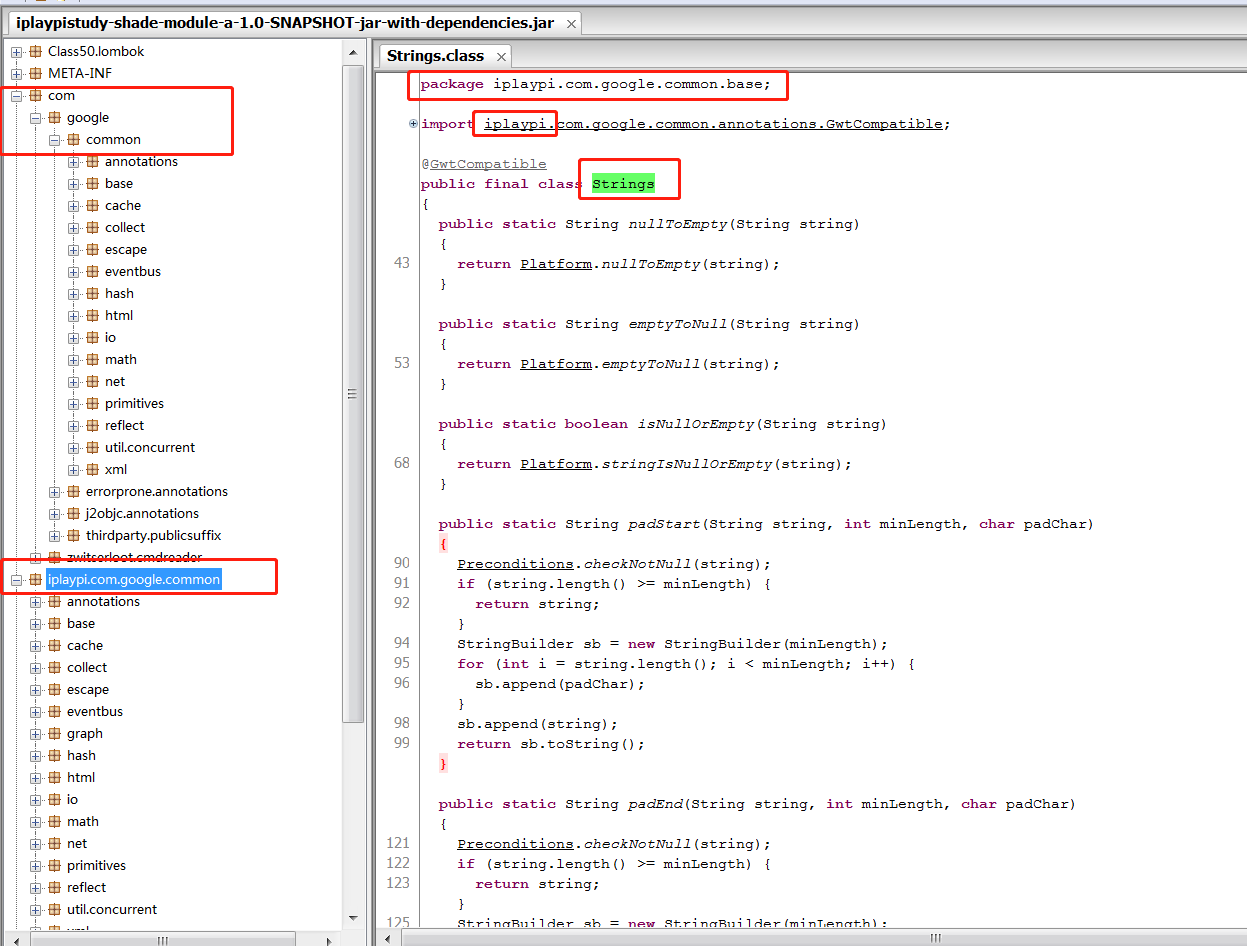The width and height of the screenshot is (1247, 946).
Task: Select the Class50.lombok tree item
Action: pos(96,51)
